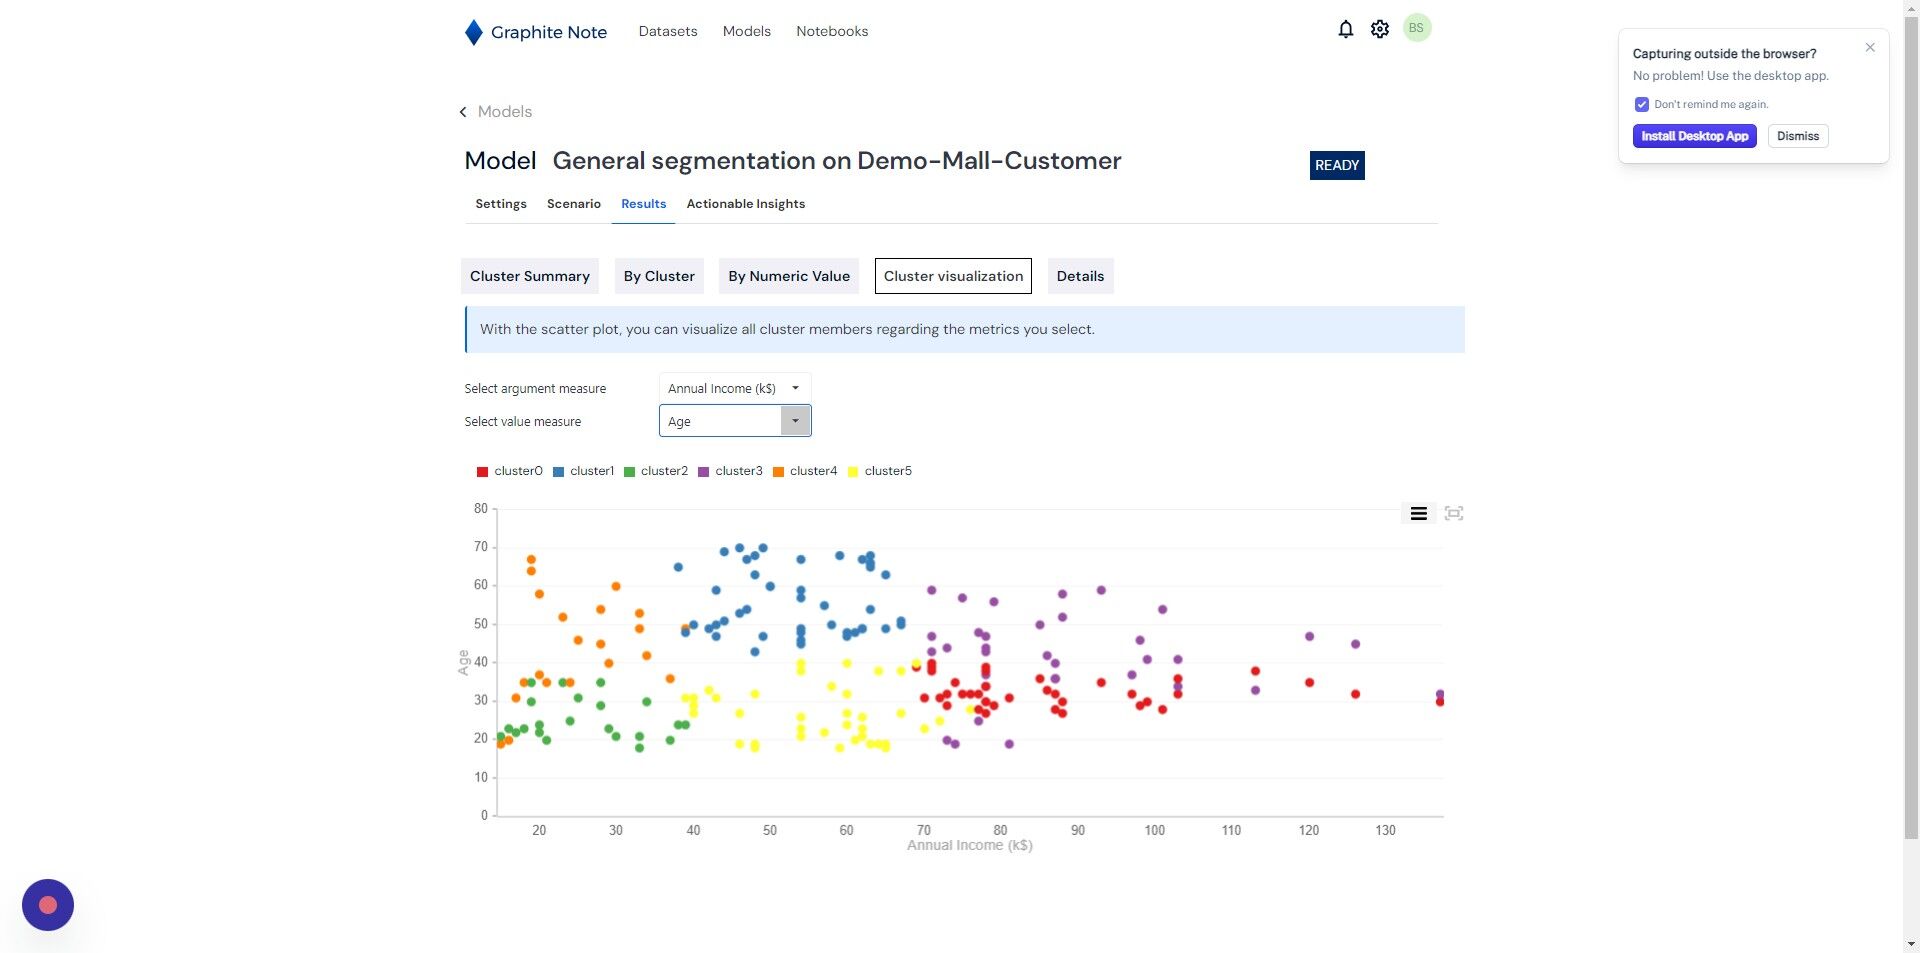Toggle cluster0 legend visibility
The height and width of the screenshot is (953, 1920).
(x=509, y=471)
